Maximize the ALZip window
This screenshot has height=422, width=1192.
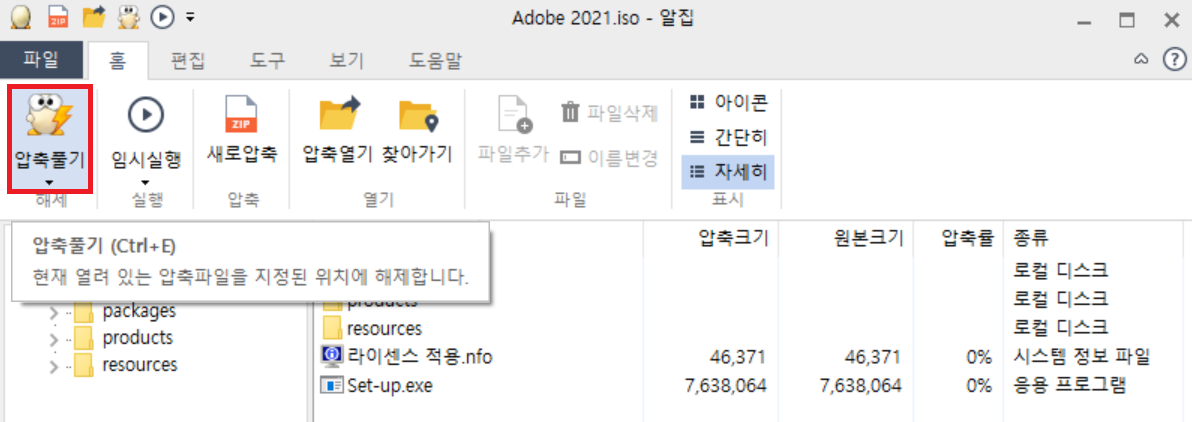1127,21
